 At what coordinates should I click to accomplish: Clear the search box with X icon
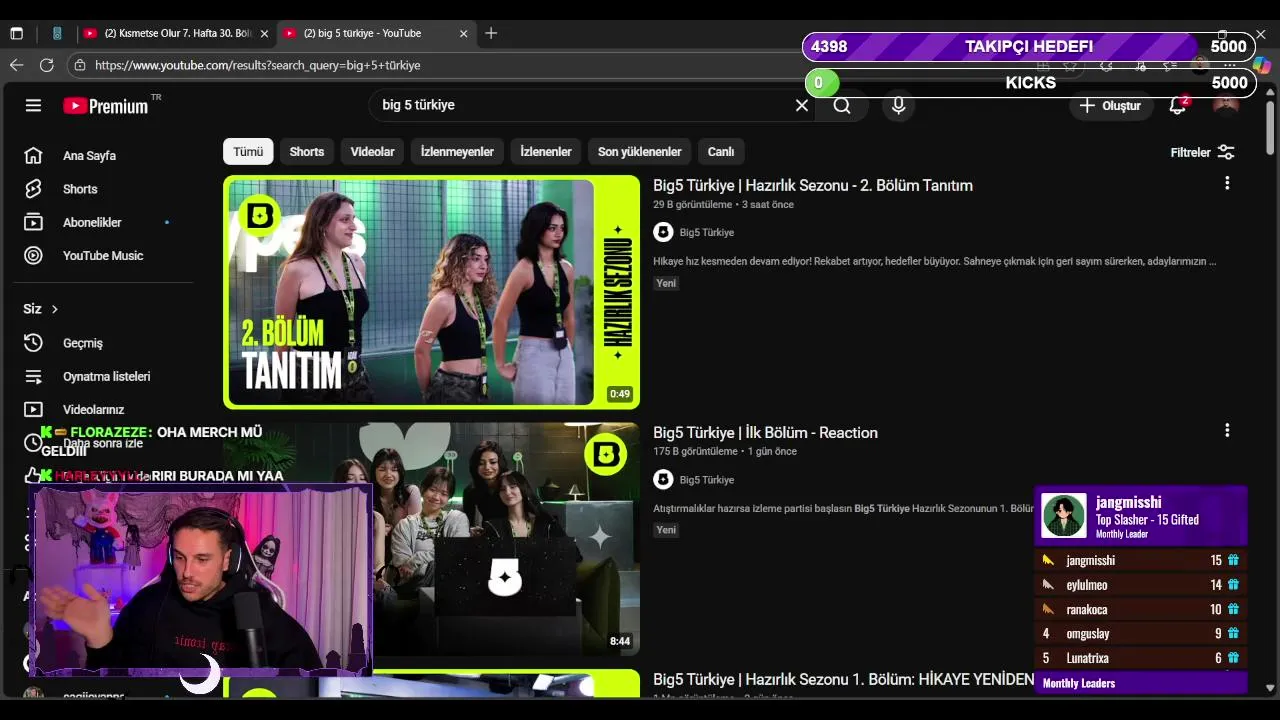(801, 105)
